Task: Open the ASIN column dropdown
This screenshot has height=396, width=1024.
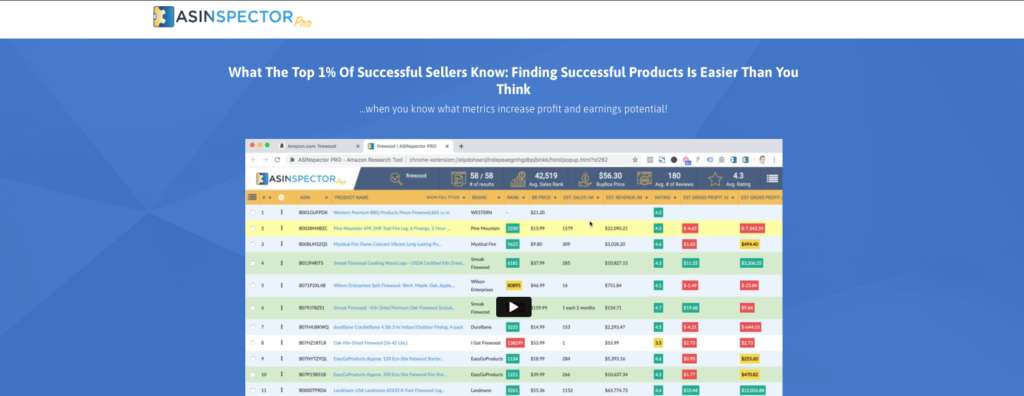Action: point(327,197)
